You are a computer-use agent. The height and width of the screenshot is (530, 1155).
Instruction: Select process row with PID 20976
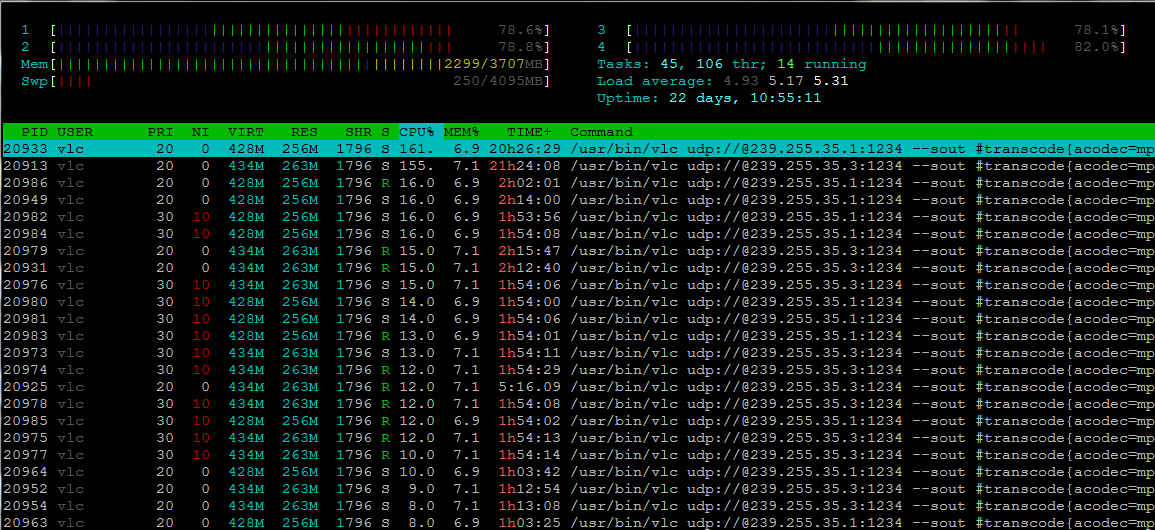(578, 284)
